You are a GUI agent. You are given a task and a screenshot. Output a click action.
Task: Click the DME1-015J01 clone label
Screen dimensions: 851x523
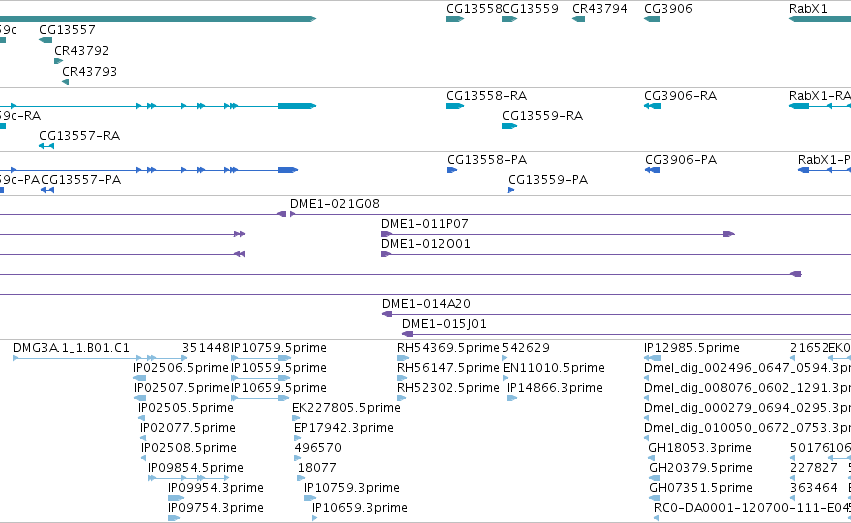(x=444, y=324)
